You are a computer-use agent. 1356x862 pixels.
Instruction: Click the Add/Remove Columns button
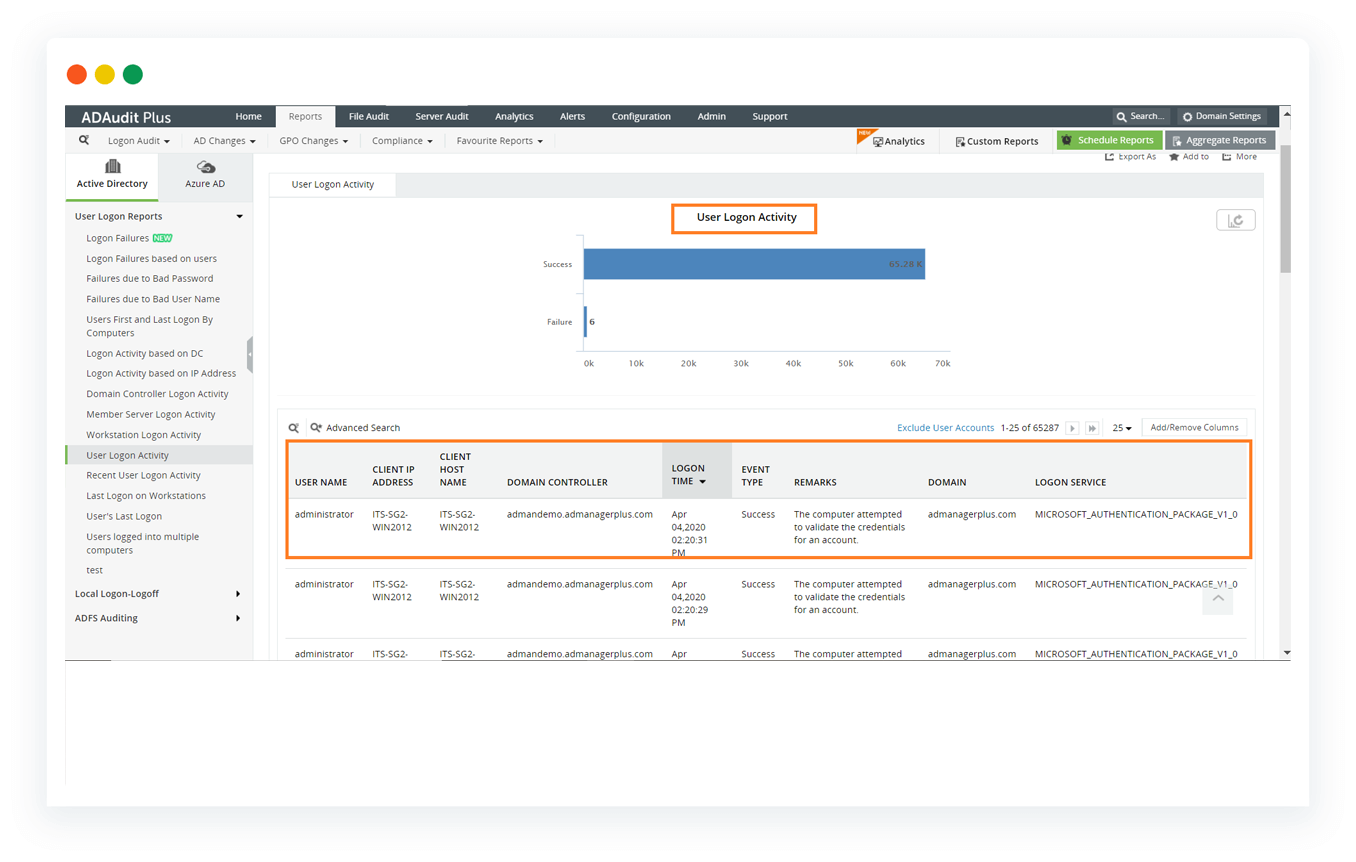pos(1194,428)
